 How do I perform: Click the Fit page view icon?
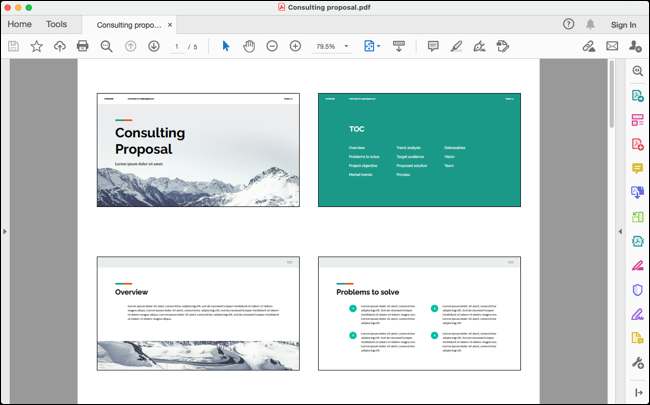coord(369,46)
